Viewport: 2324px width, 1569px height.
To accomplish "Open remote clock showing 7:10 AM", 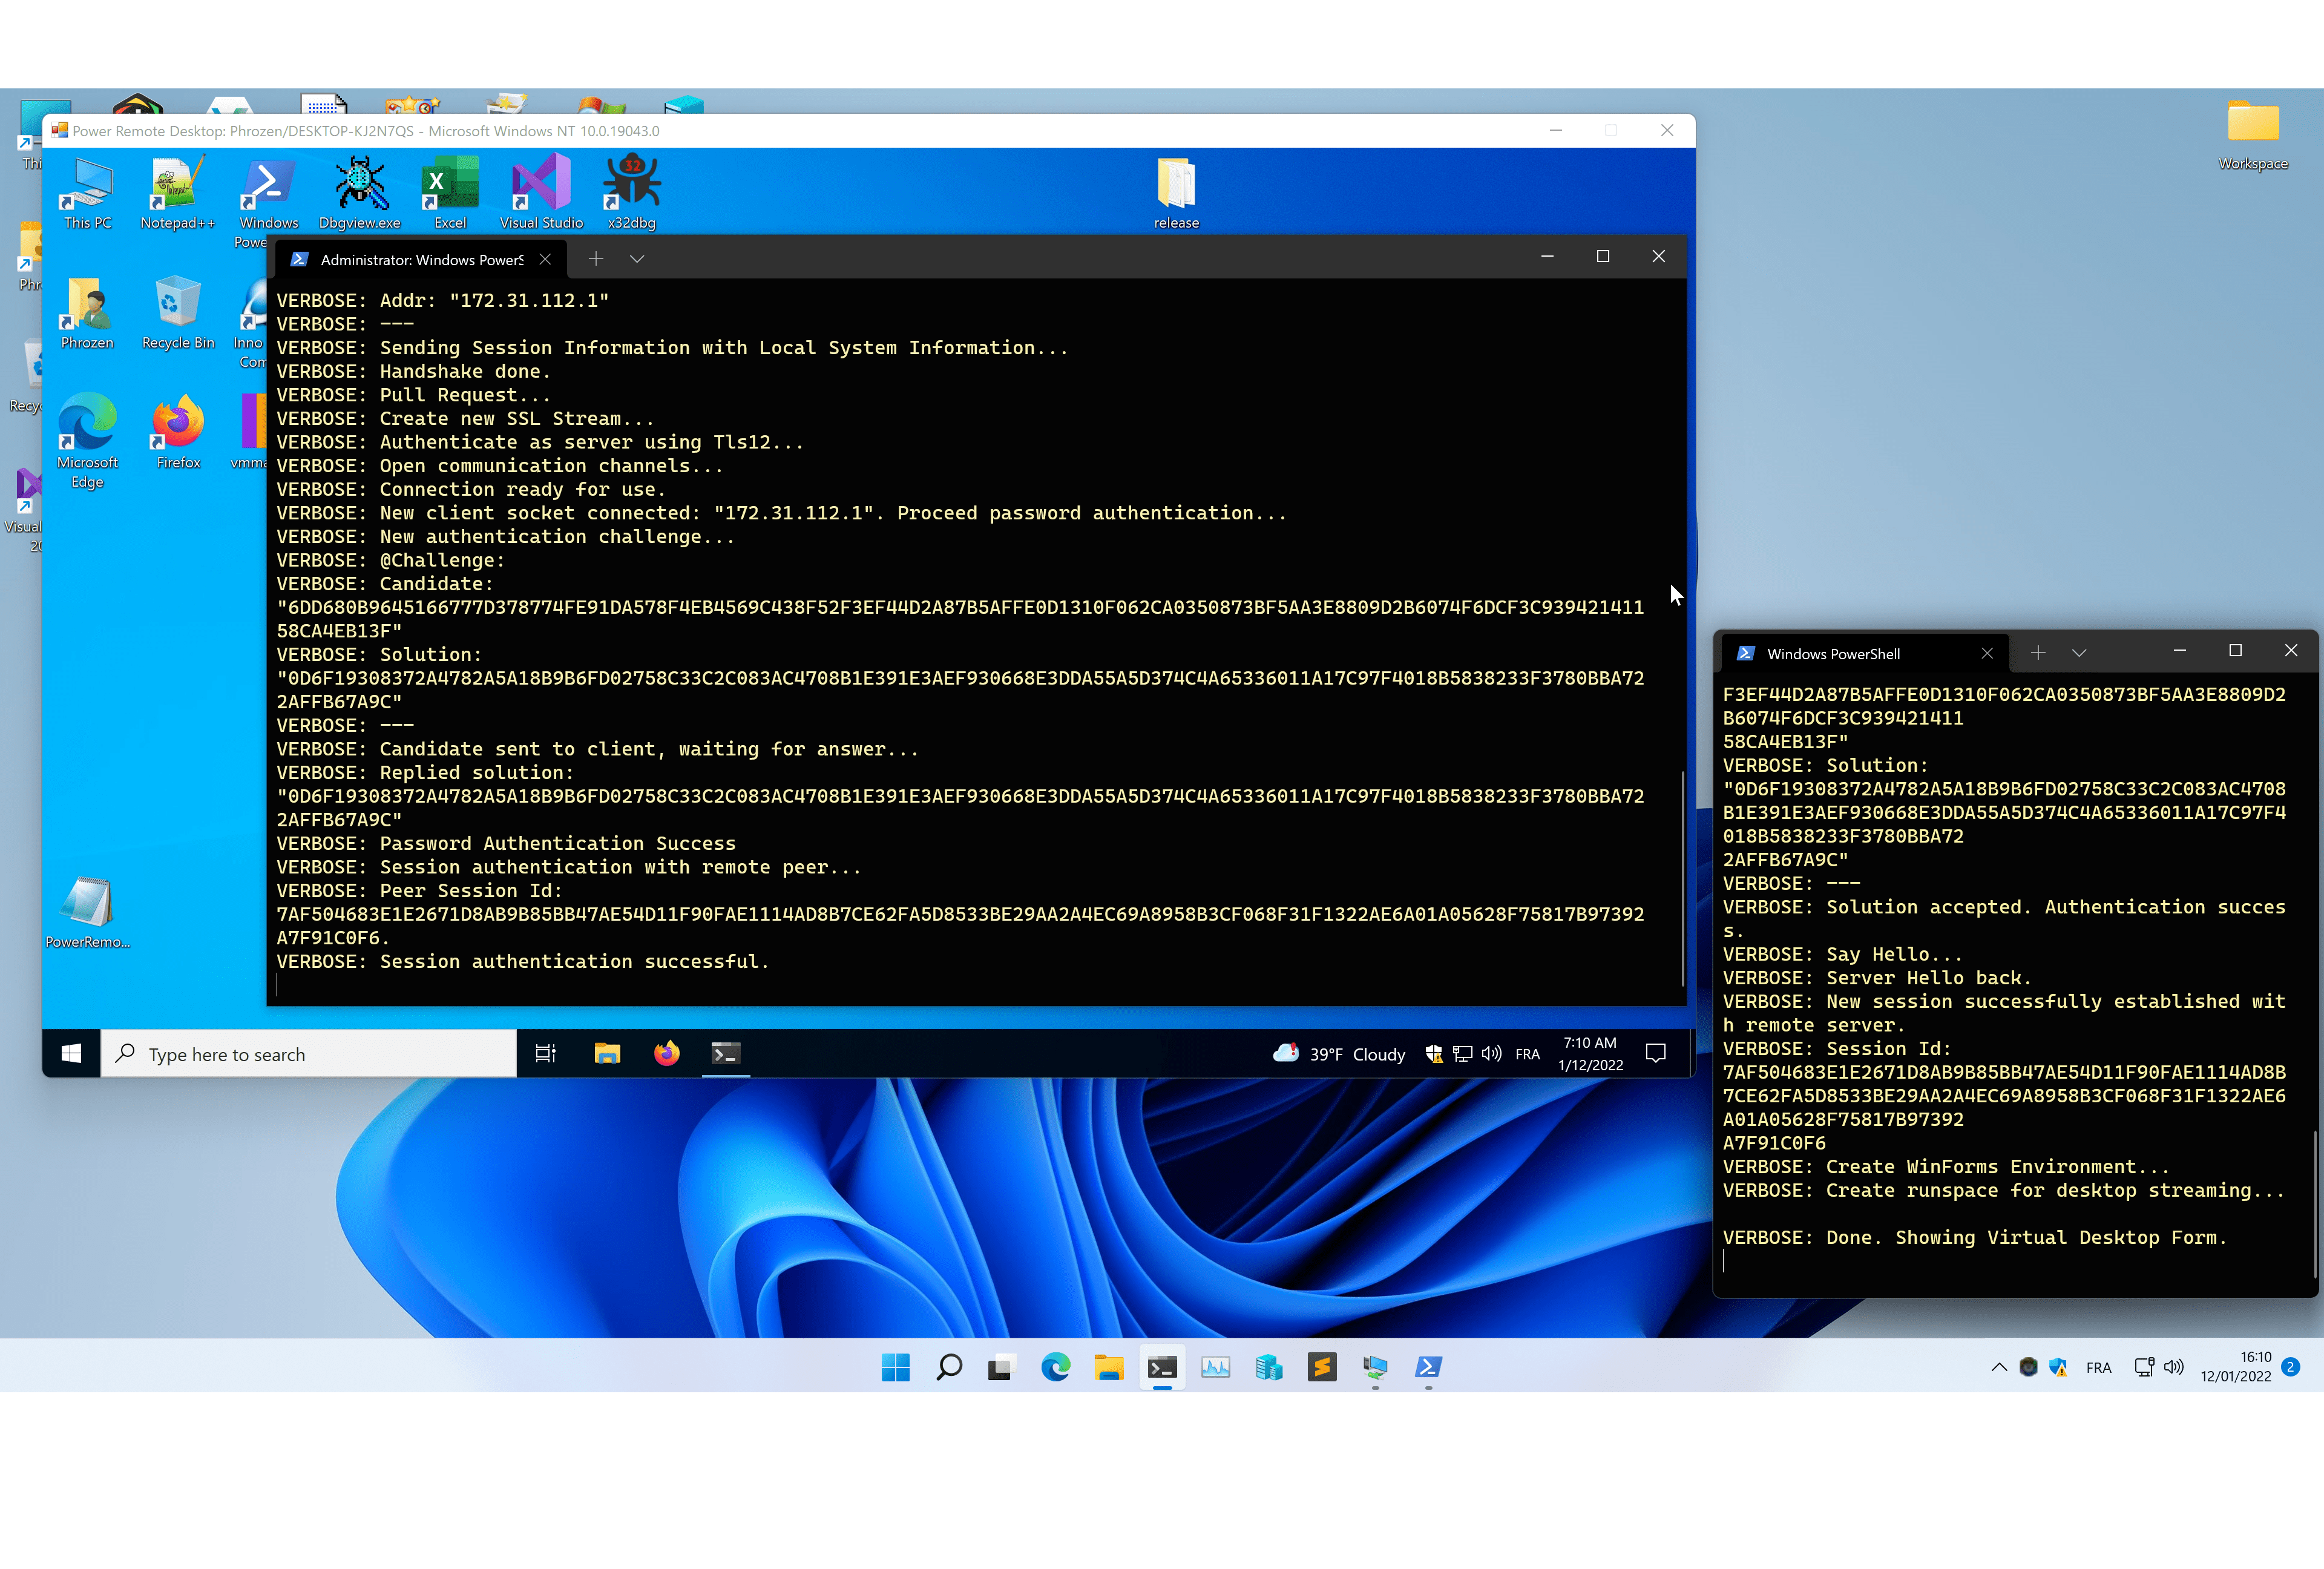I will 1590,1054.
